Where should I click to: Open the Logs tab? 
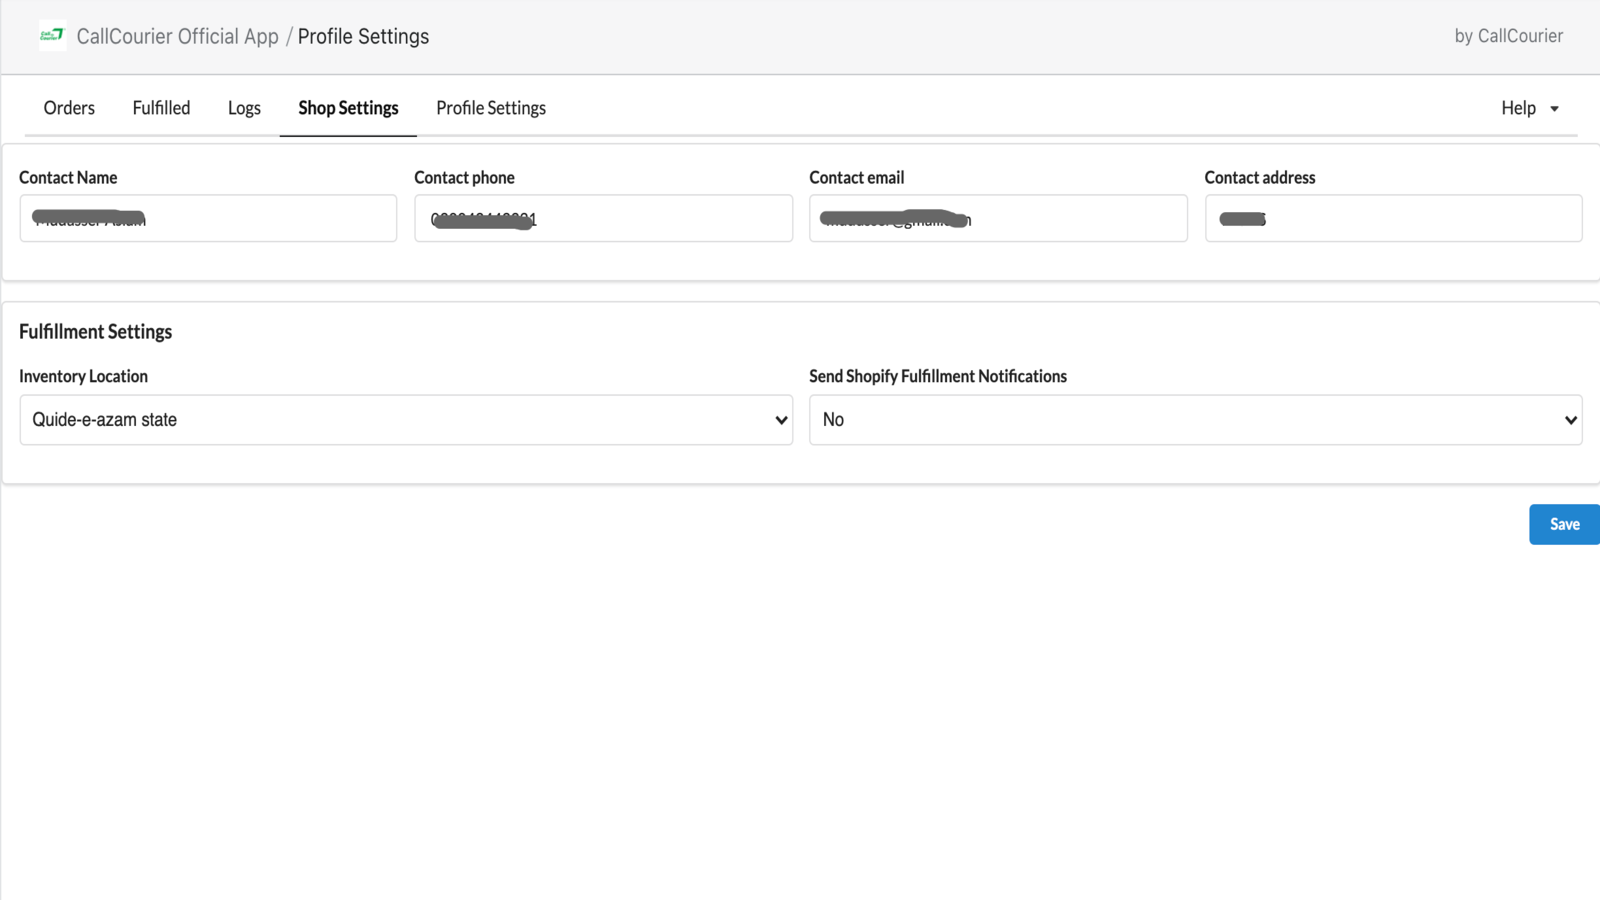tap(244, 108)
